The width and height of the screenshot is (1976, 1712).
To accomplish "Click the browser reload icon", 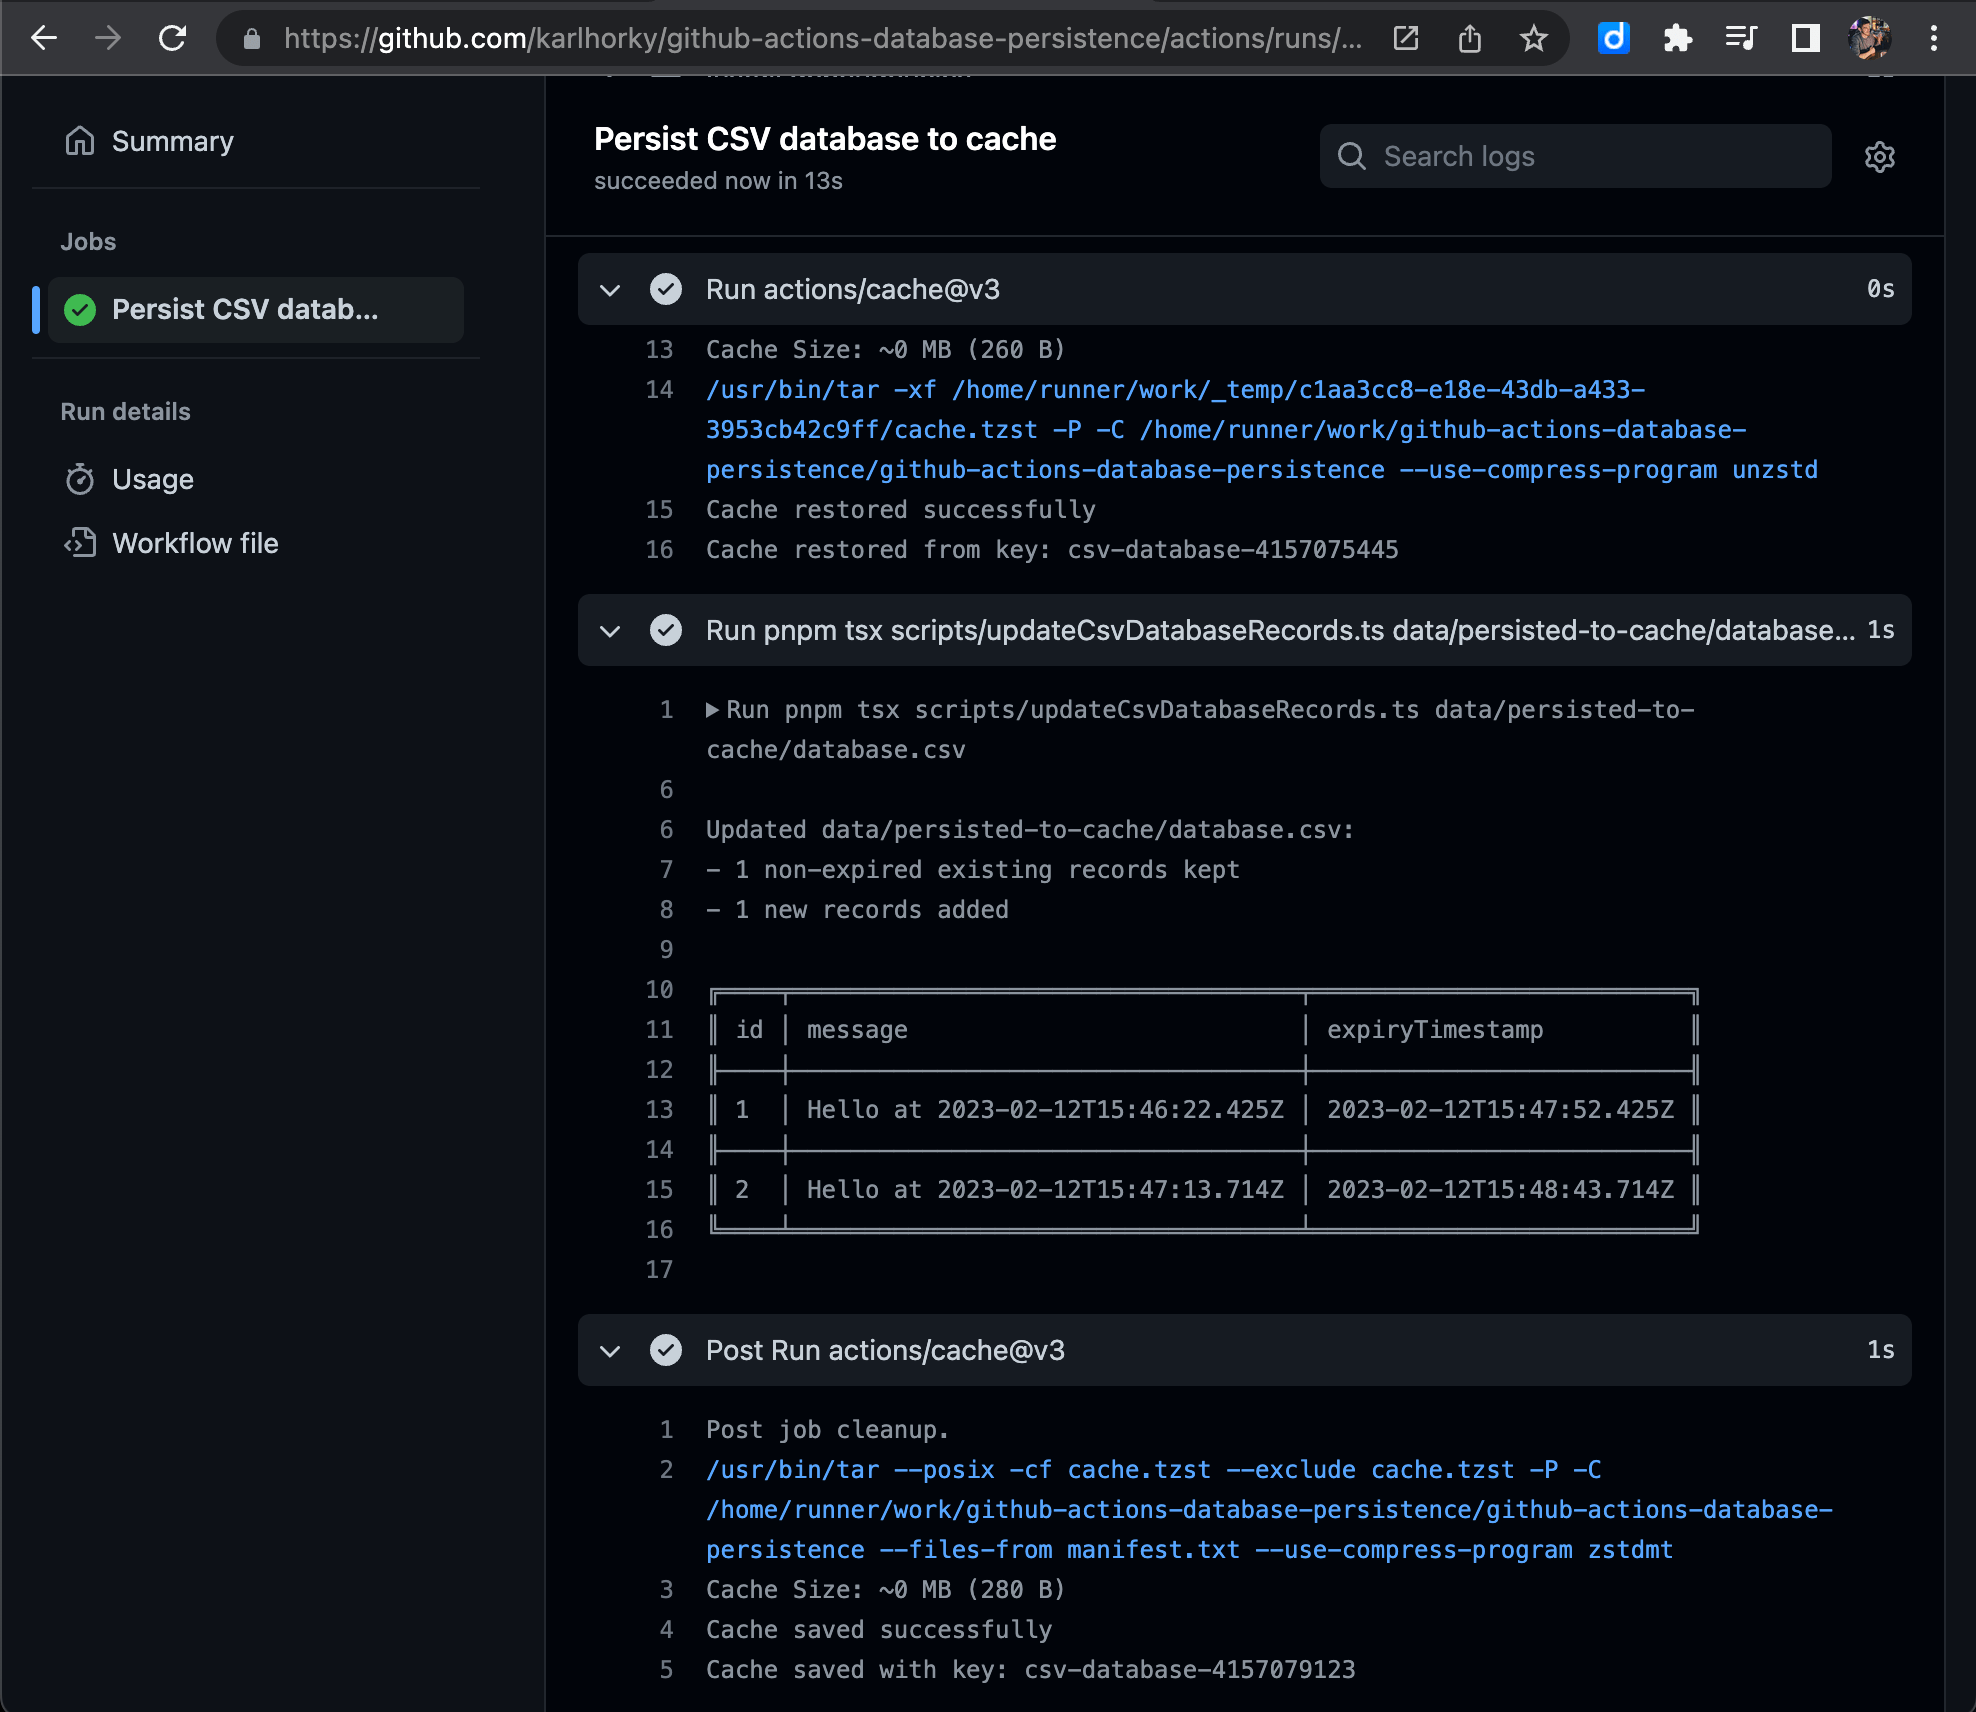I will click(172, 39).
